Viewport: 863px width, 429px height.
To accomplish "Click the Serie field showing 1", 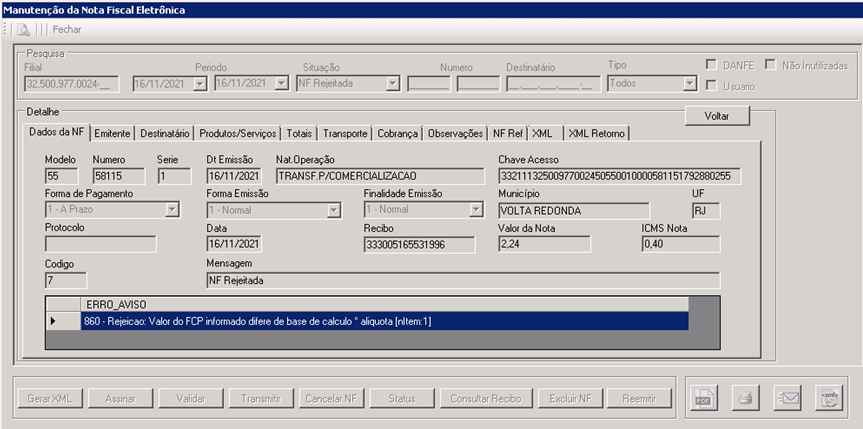I will click(174, 176).
